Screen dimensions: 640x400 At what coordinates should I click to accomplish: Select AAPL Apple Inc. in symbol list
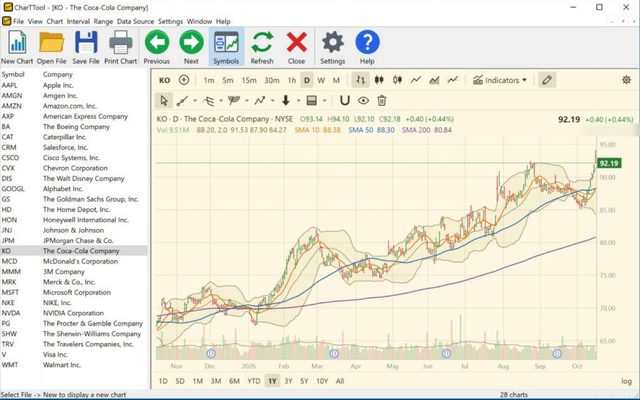tap(74, 85)
